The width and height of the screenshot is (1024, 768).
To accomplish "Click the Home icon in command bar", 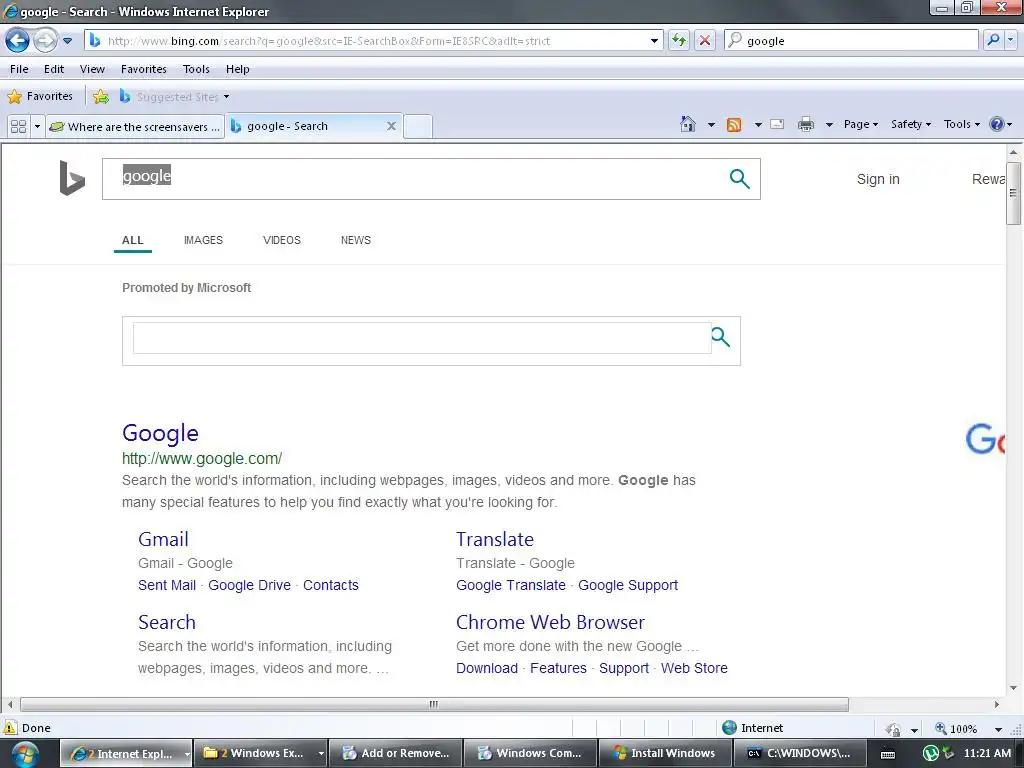I will click(688, 124).
